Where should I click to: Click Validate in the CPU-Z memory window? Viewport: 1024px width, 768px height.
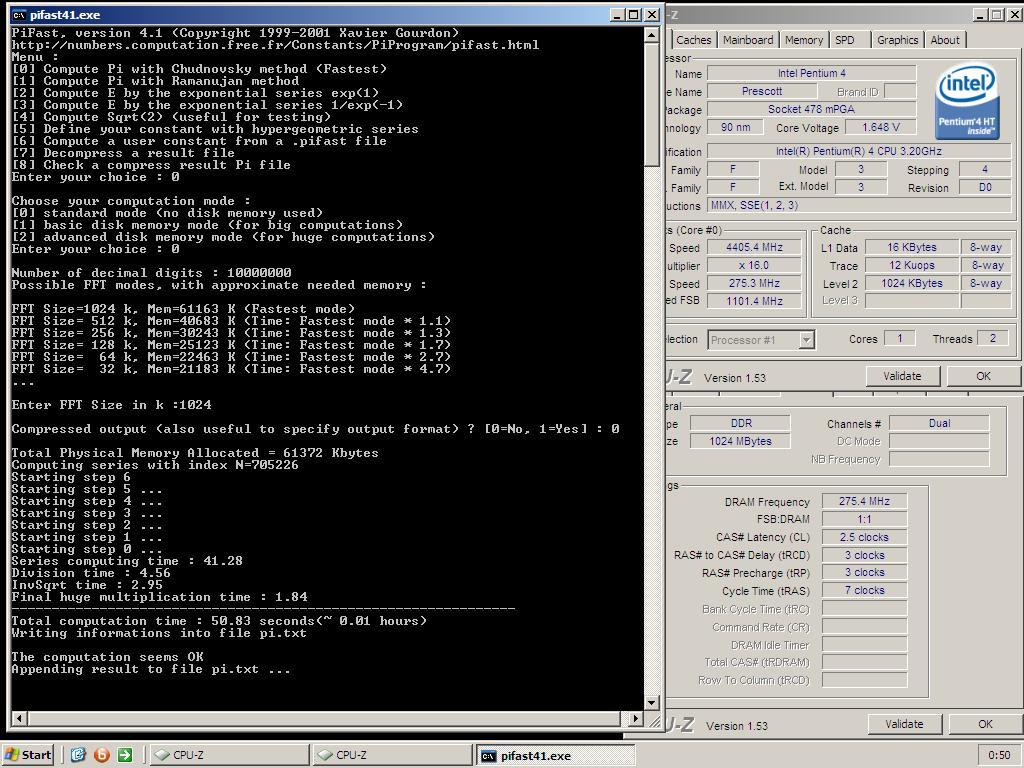point(904,724)
